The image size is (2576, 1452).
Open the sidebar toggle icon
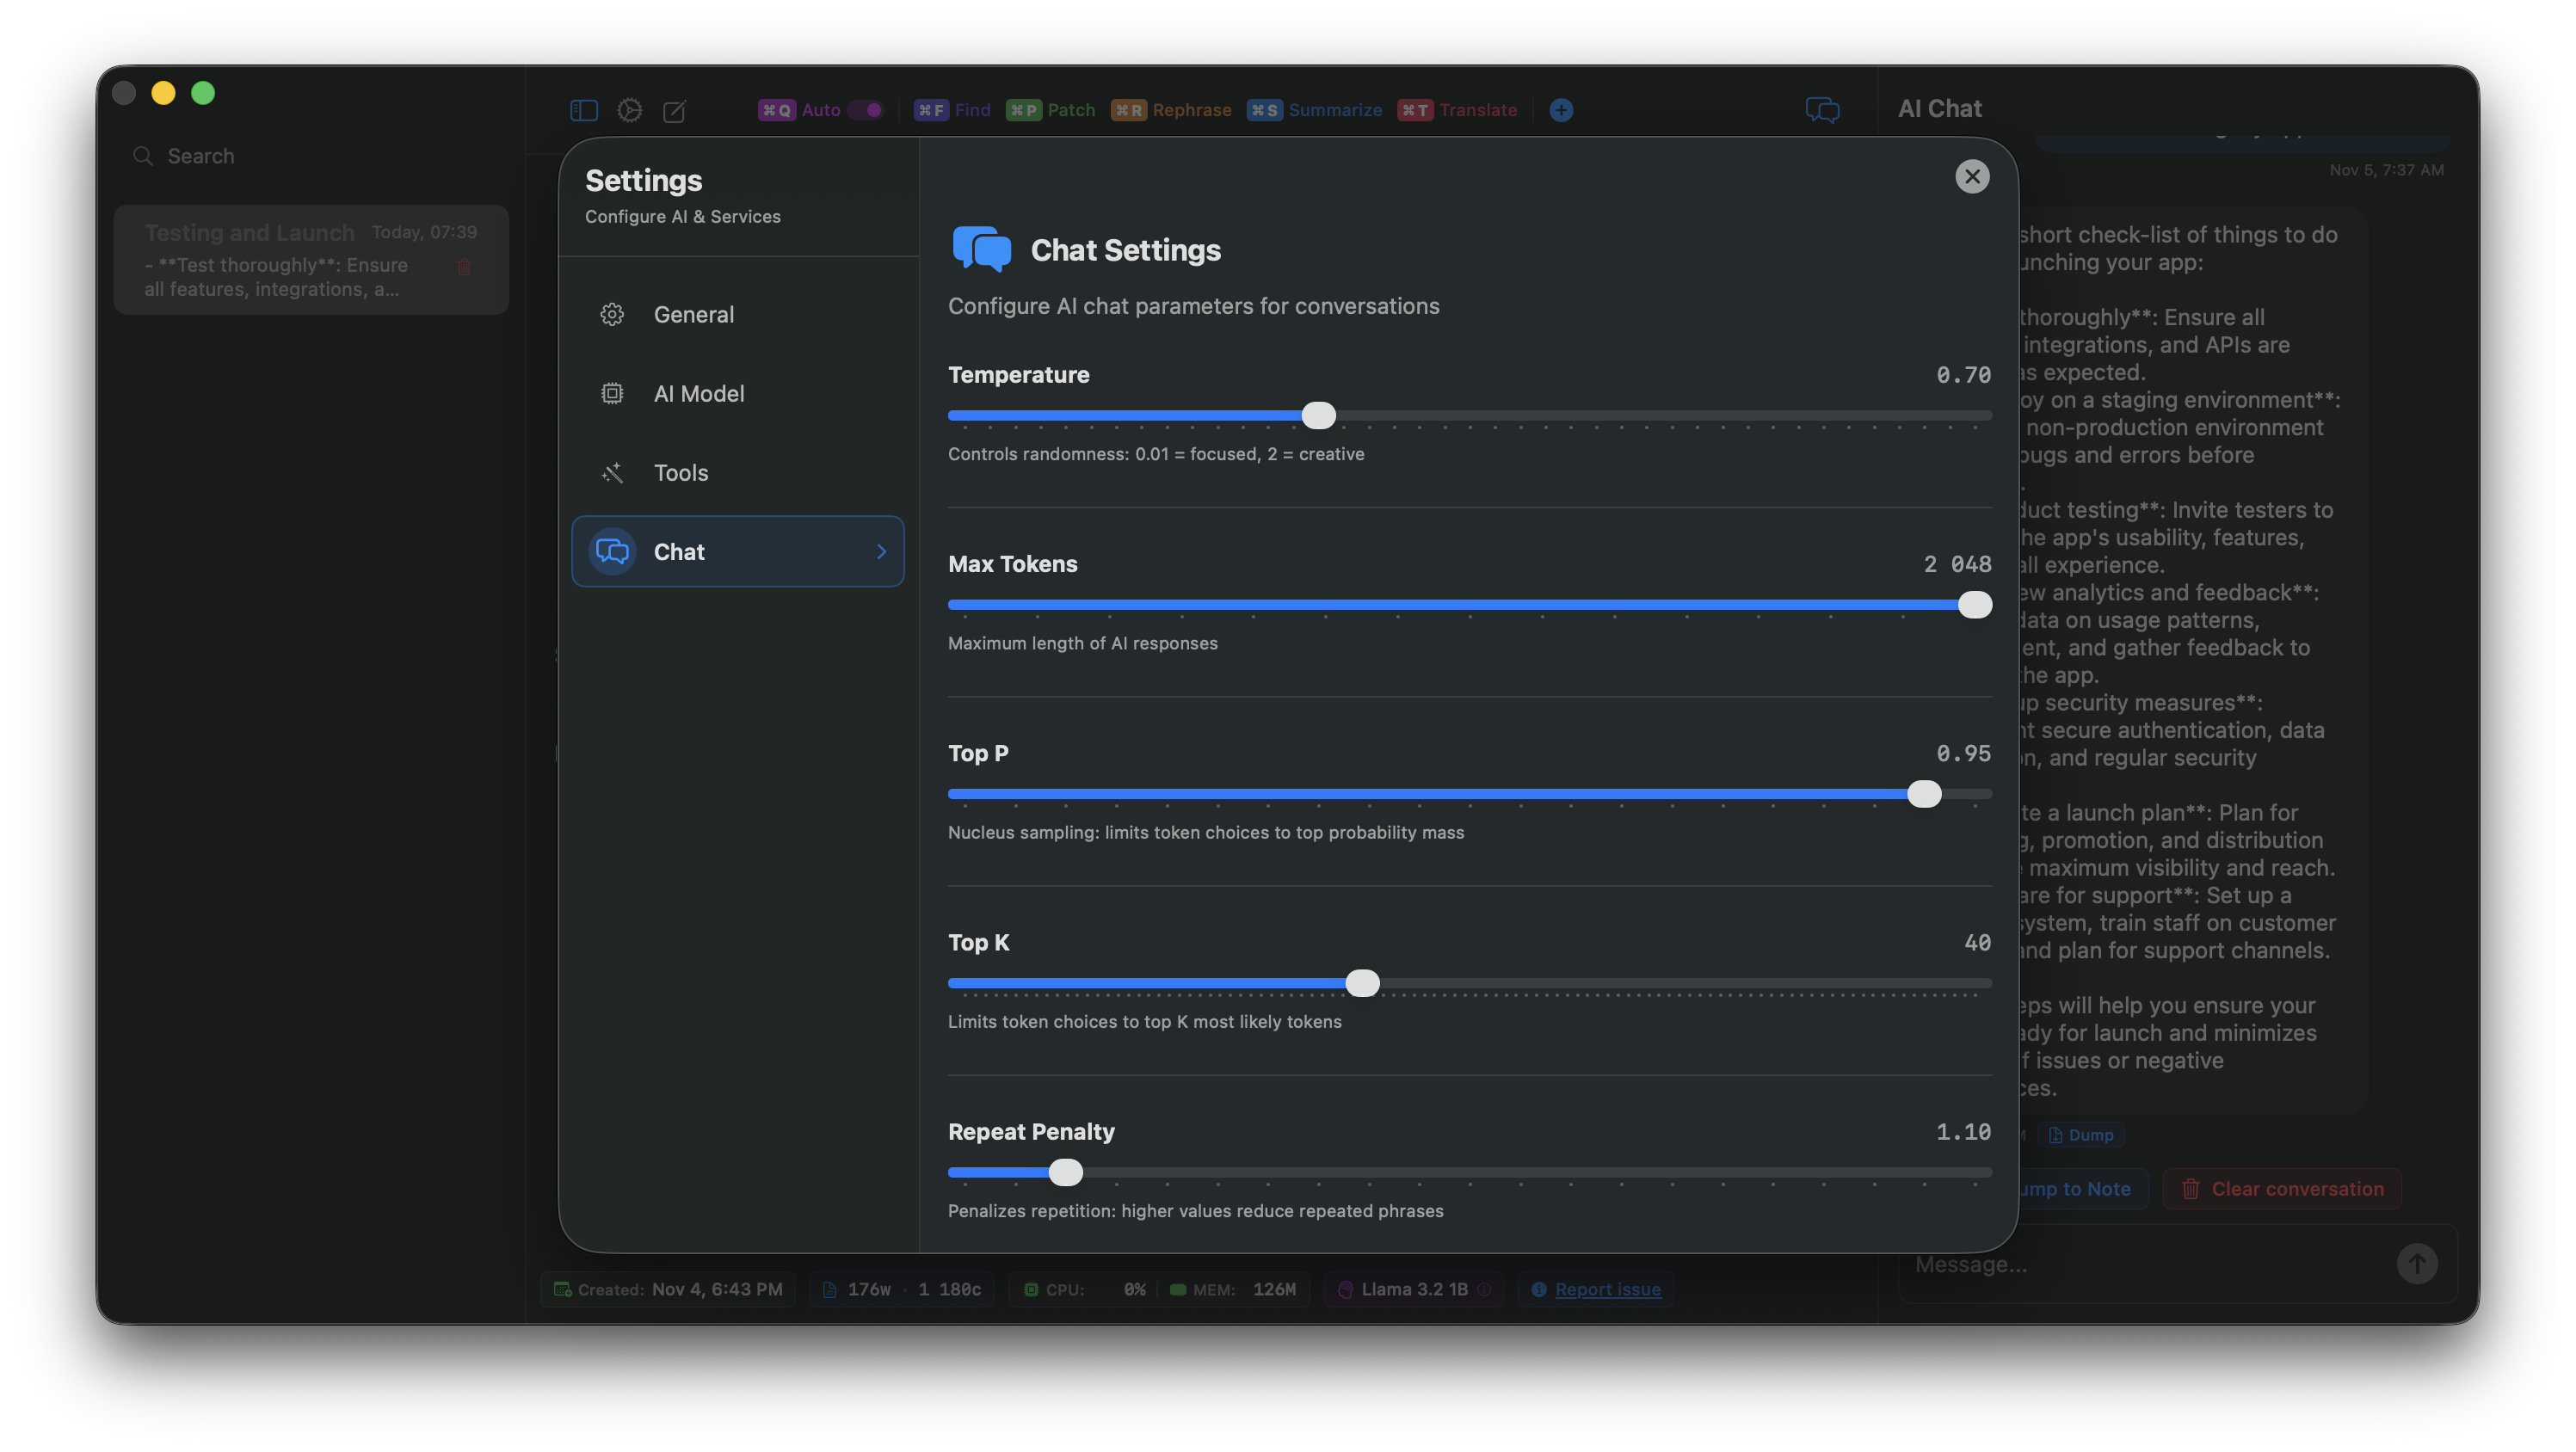coord(584,110)
